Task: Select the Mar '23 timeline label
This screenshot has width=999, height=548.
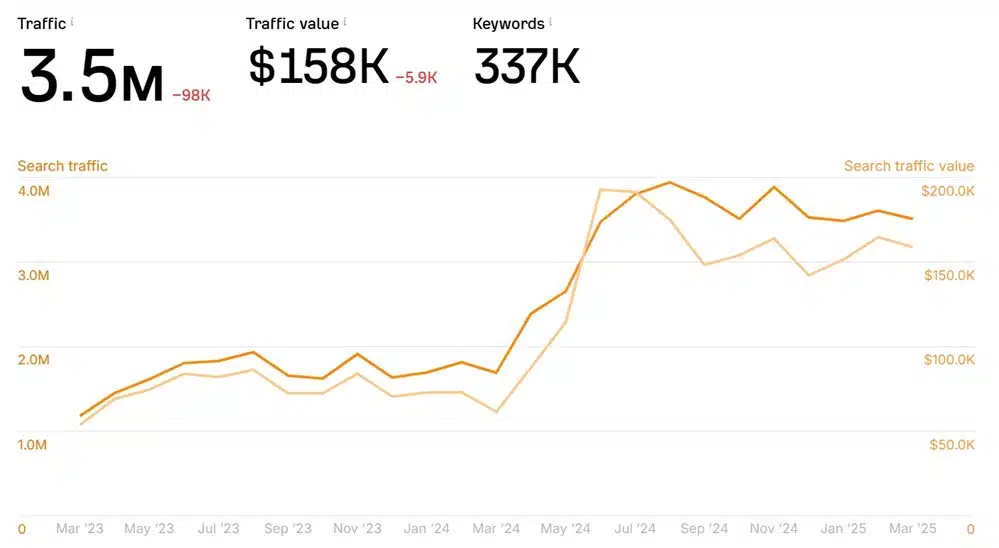Action: tap(80, 528)
